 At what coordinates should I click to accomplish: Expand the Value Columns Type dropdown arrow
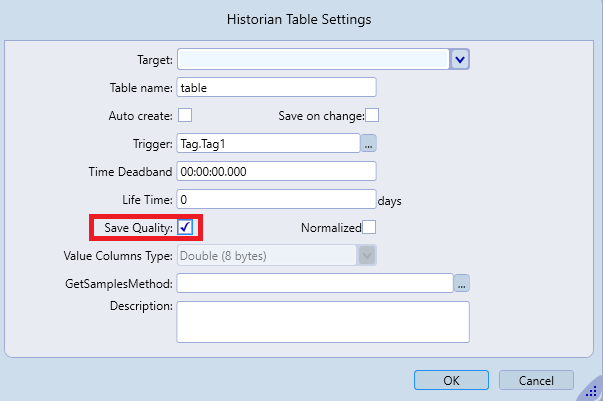click(x=367, y=255)
